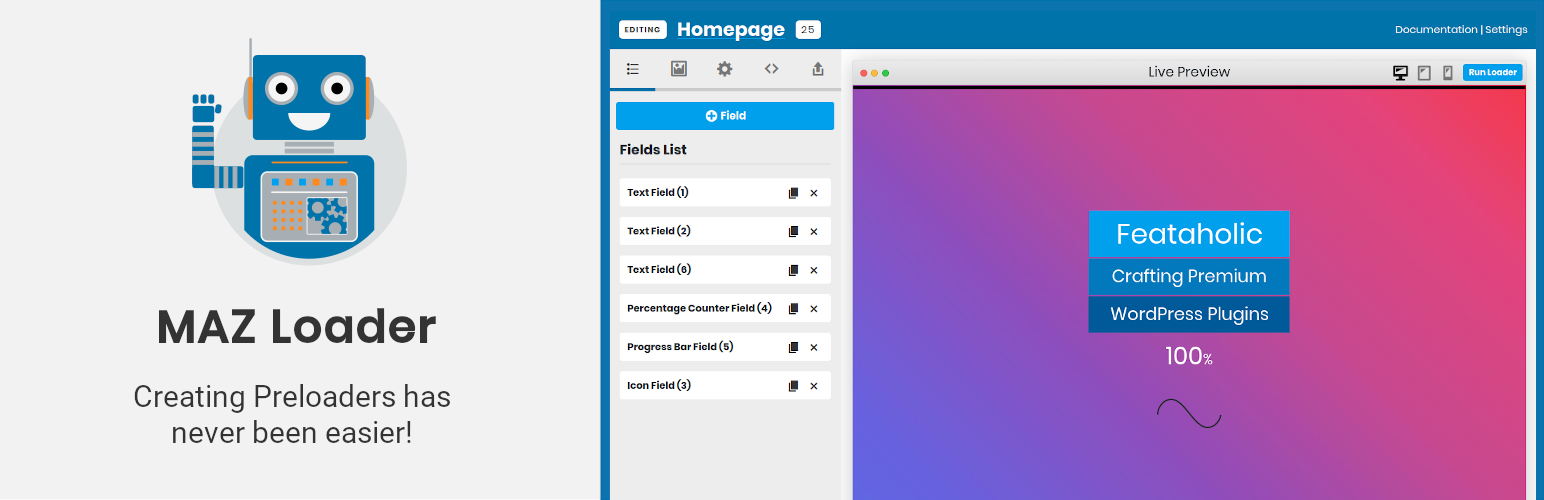The image size is (1544, 500).
Task: Open the Documentation link
Action: 1436,29
